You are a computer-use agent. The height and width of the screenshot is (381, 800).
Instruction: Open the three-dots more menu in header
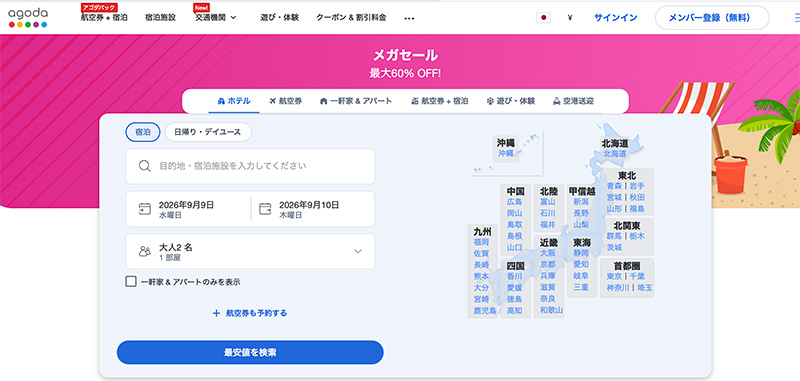click(409, 18)
